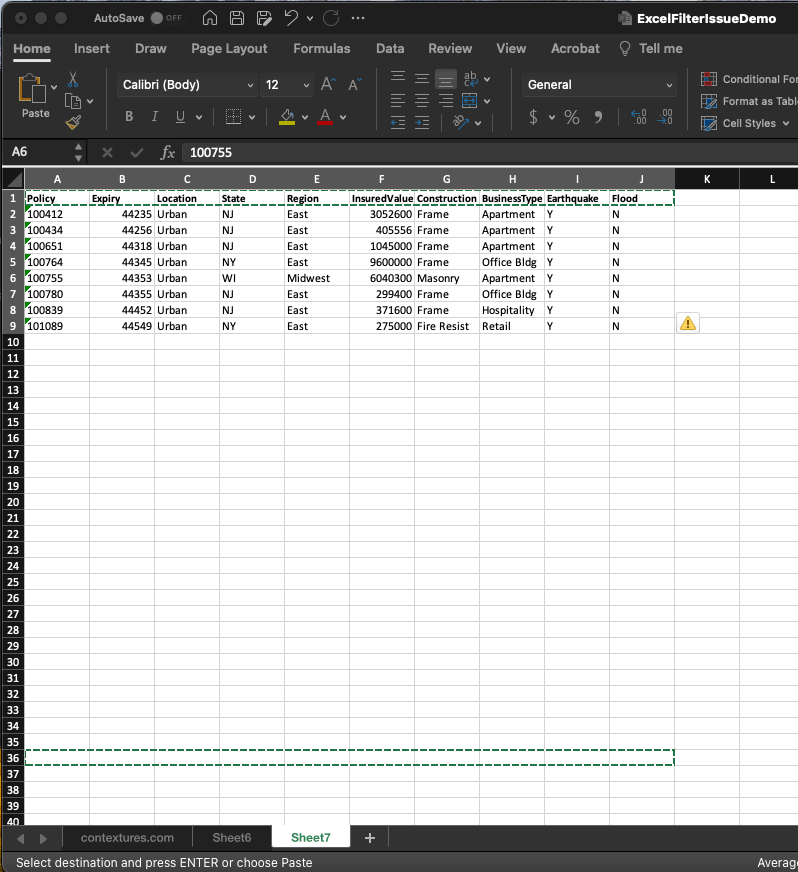Click the Save floppy disk icon

tap(237, 18)
